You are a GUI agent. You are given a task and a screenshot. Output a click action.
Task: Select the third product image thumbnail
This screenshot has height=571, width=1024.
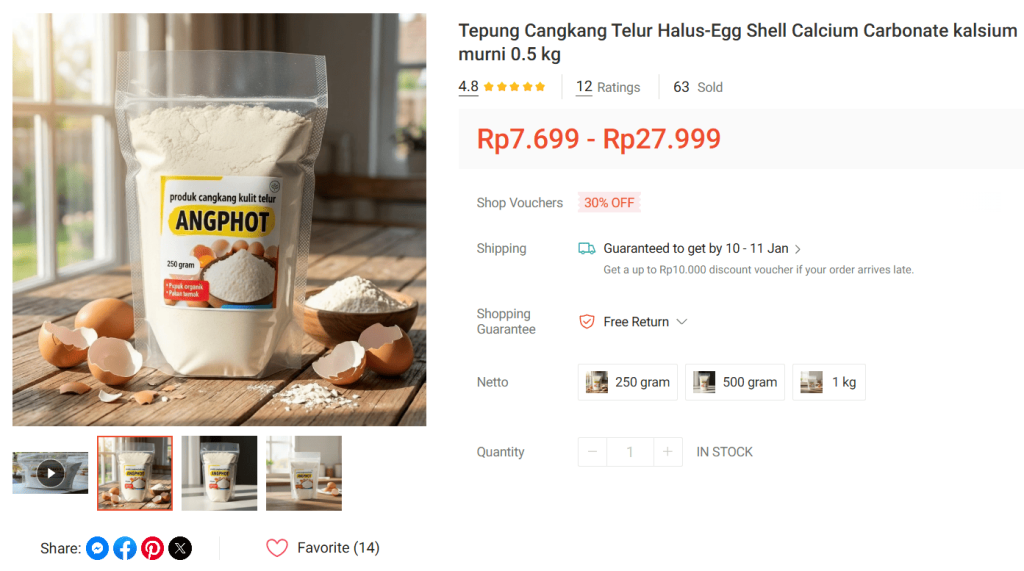click(304, 473)
